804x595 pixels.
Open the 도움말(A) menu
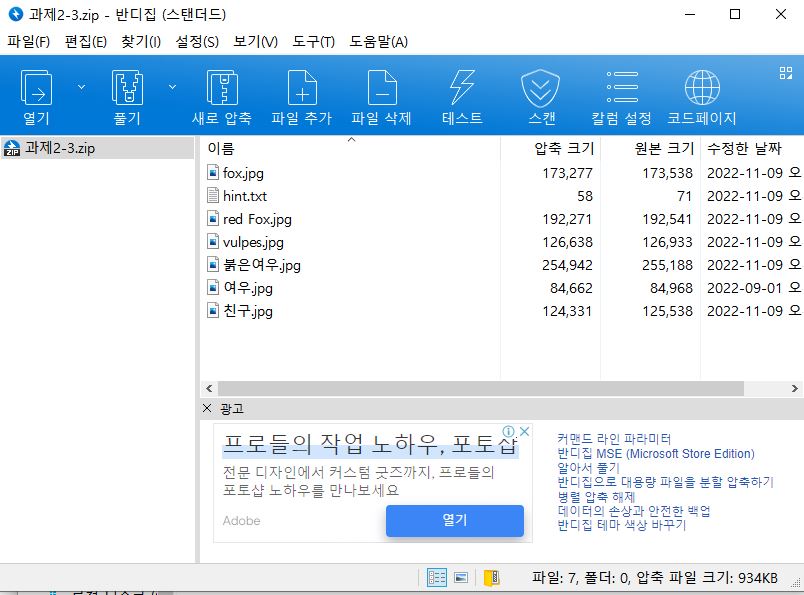tap(378, 42)
